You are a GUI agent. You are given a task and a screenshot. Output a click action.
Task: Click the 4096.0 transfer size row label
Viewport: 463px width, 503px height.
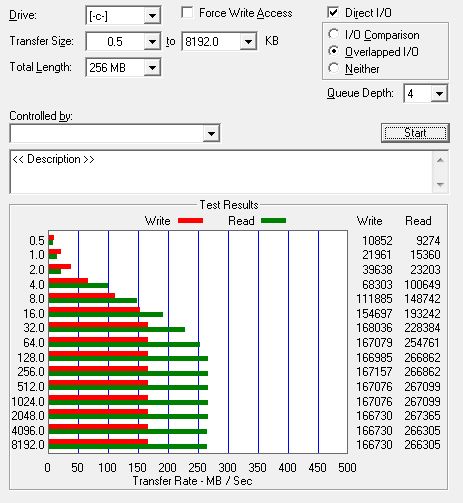(x=28, y=431)
